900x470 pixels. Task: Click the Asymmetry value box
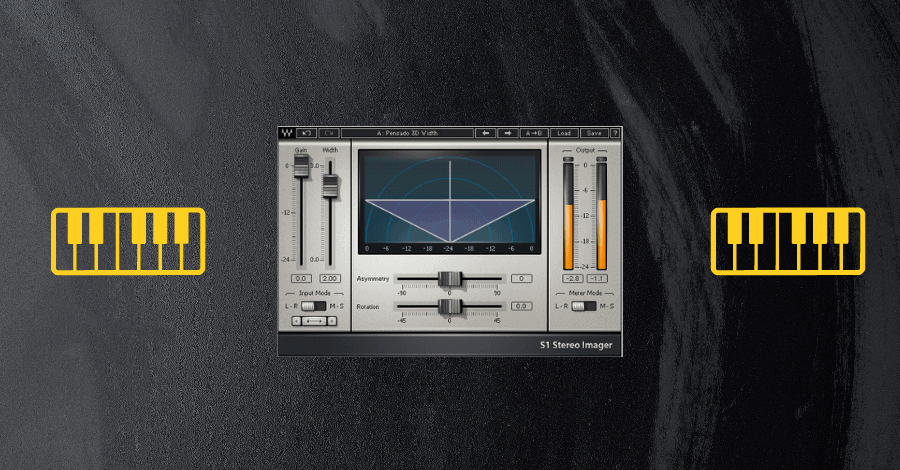click(521, 278)
